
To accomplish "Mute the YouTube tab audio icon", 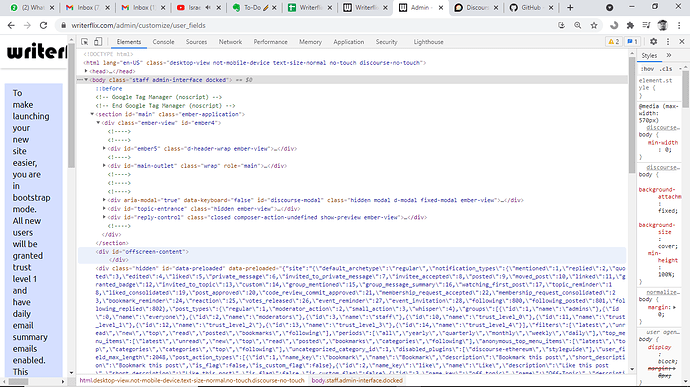I will click(208, 7).
